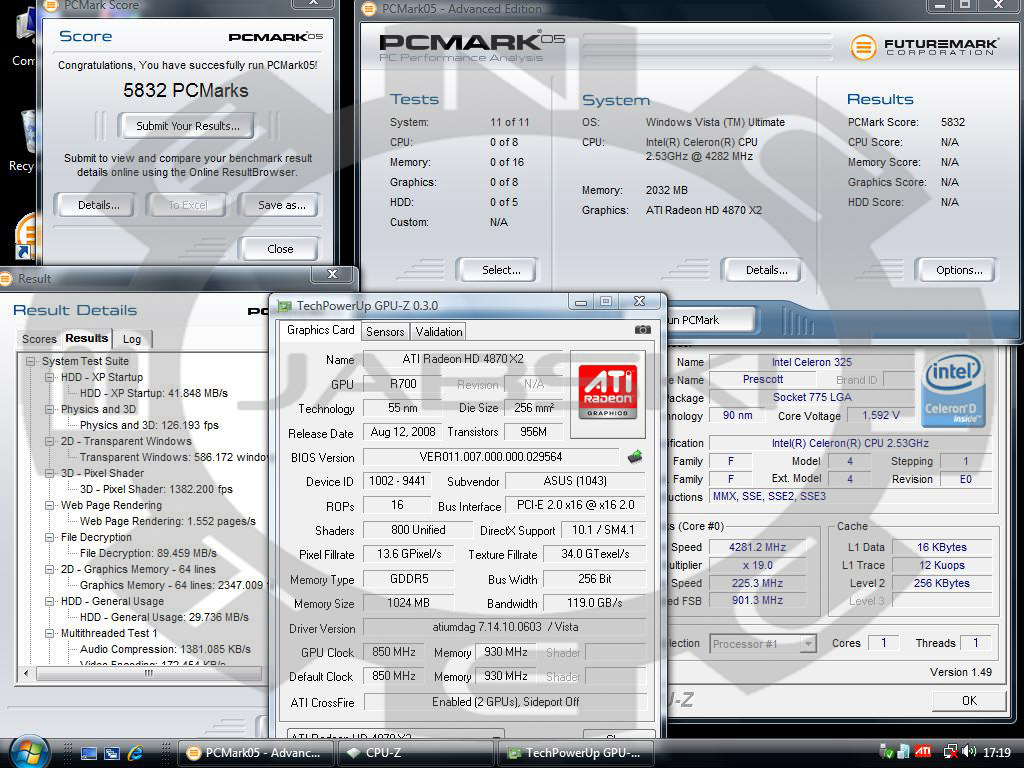1024x768 pixels.
Task: Click the Core Speed value 4281.2 MHz
Action: click(x=758, y=547)
